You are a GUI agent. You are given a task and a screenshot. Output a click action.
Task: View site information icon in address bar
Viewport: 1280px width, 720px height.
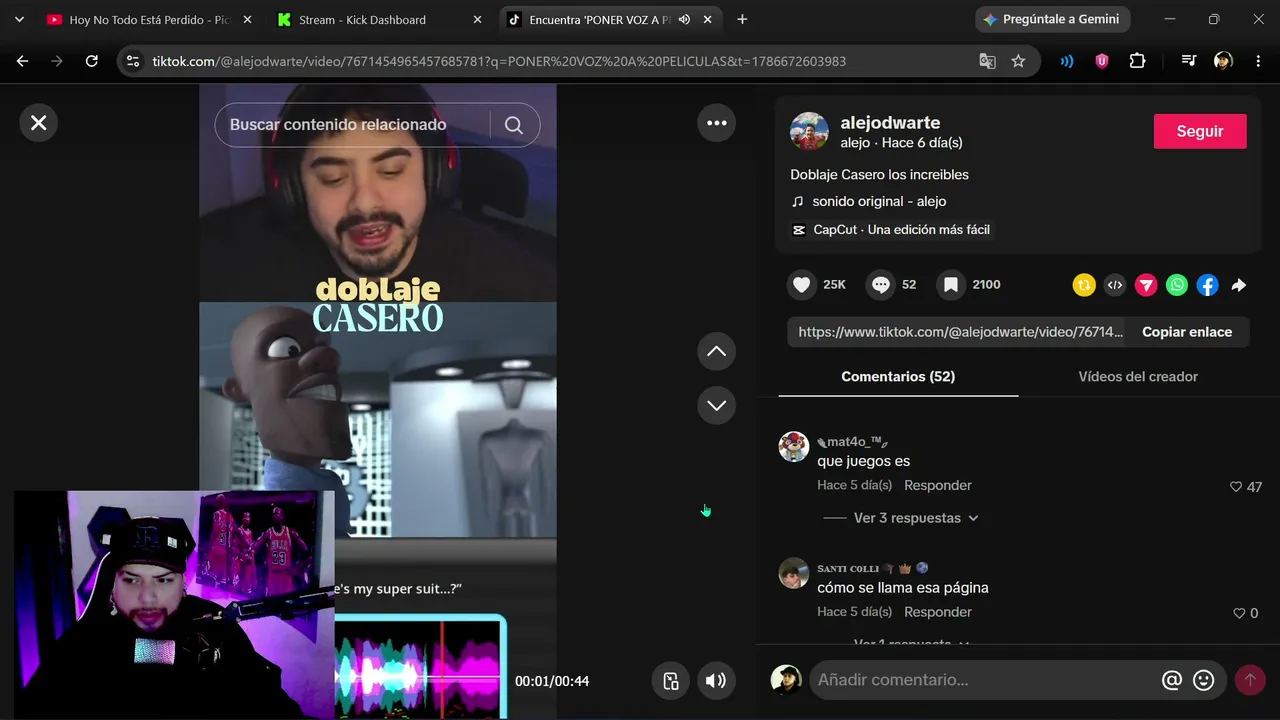132,61
